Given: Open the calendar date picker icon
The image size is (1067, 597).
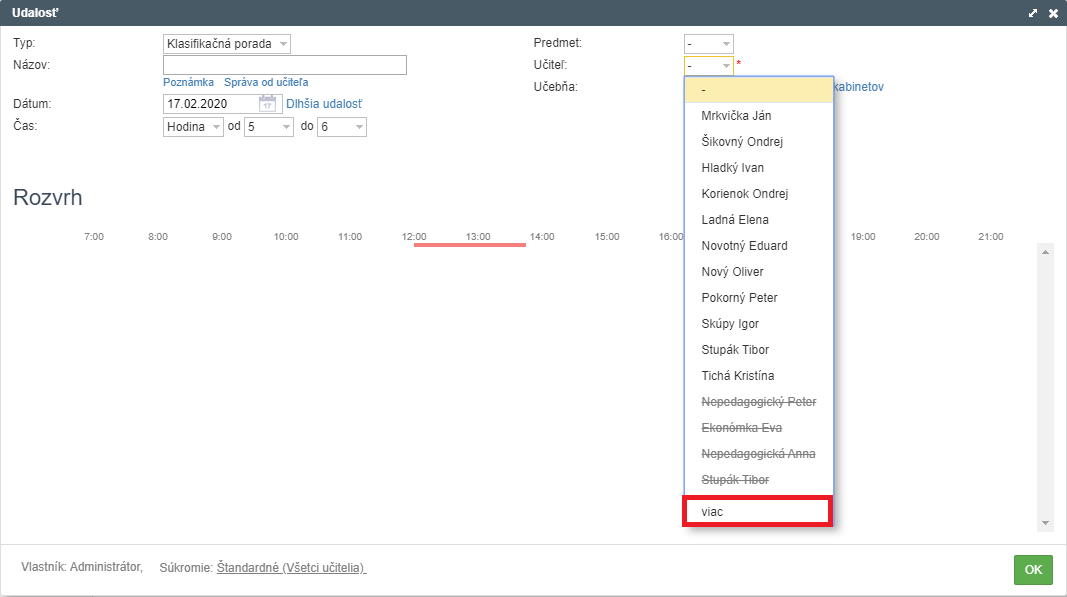Looking at the screenshot, I should pyautogui.click(x=267, y=103).
